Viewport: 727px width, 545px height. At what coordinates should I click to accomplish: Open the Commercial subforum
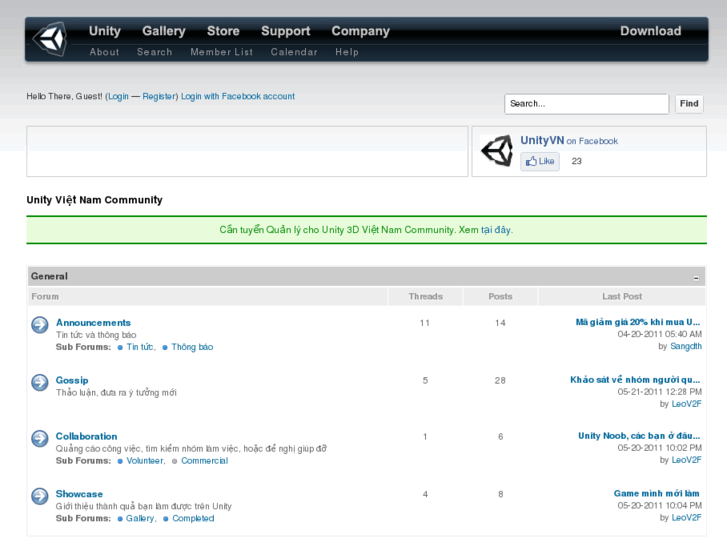pos(204,461)
